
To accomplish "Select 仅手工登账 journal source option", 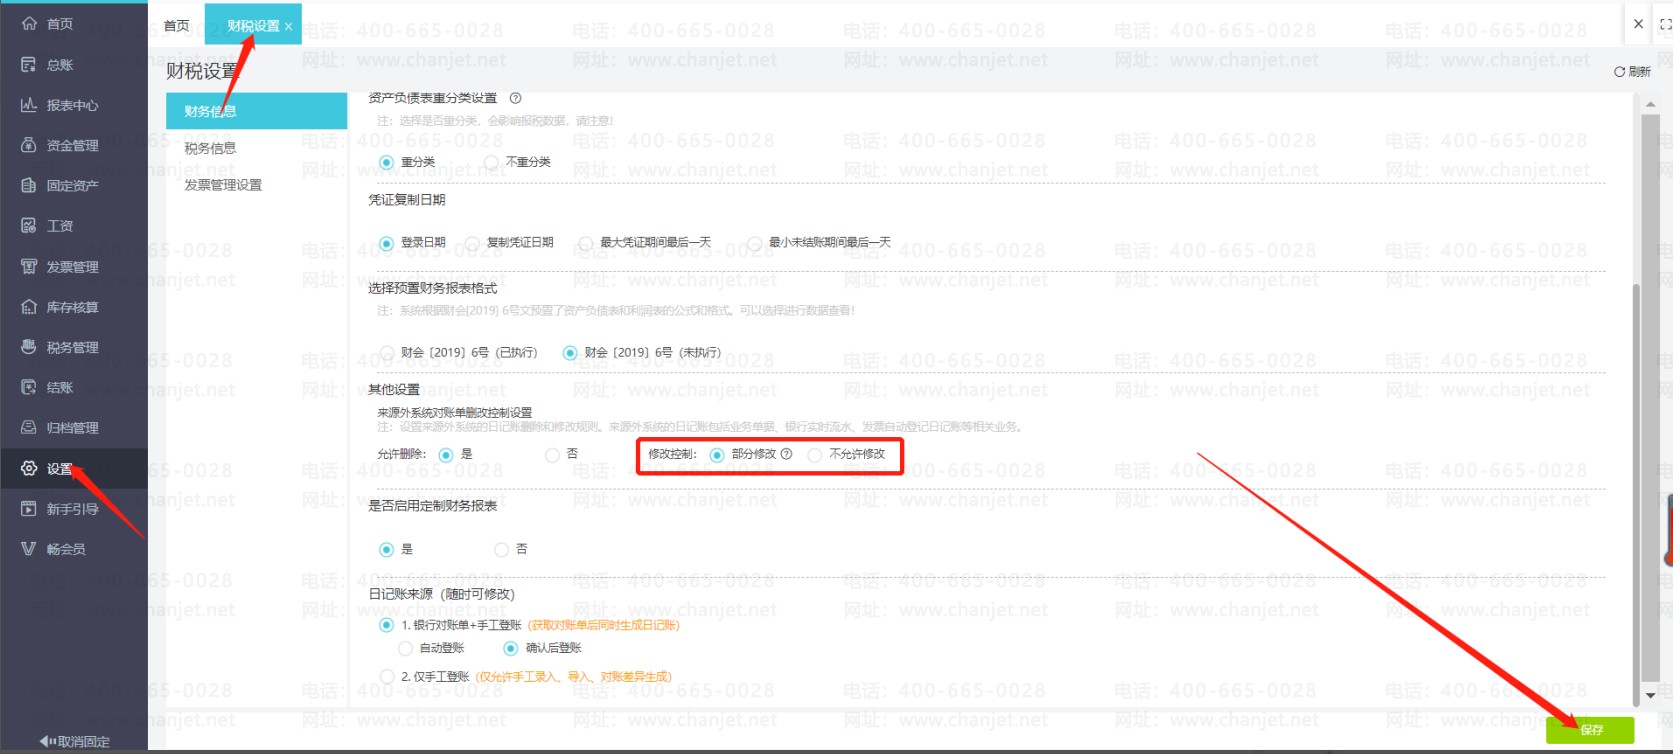I will (387, 677).
